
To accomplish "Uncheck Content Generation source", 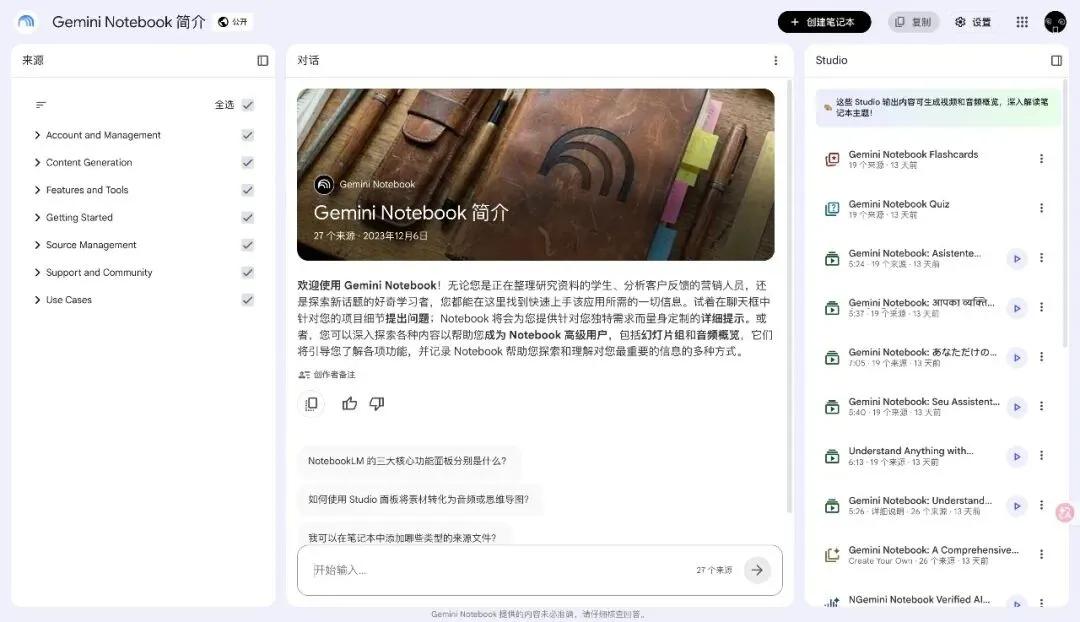I will (x=248, y=163).
